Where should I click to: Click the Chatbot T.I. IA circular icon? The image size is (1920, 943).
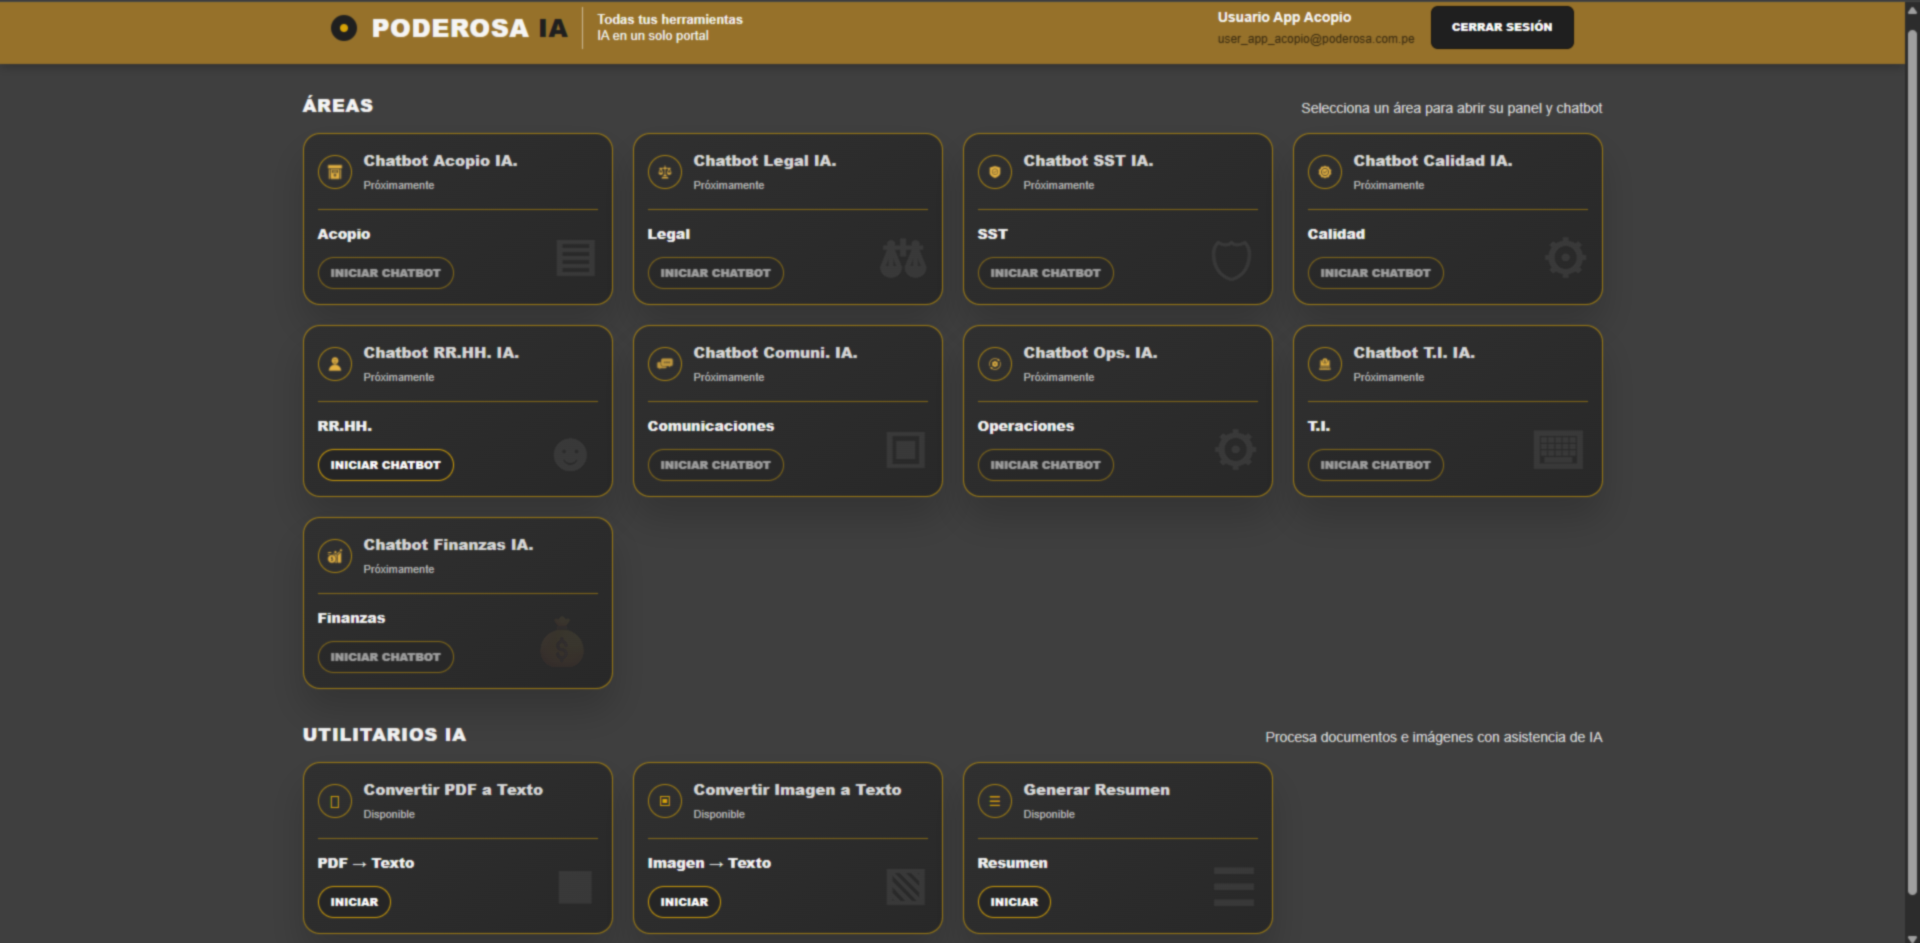coord(1325,364)
